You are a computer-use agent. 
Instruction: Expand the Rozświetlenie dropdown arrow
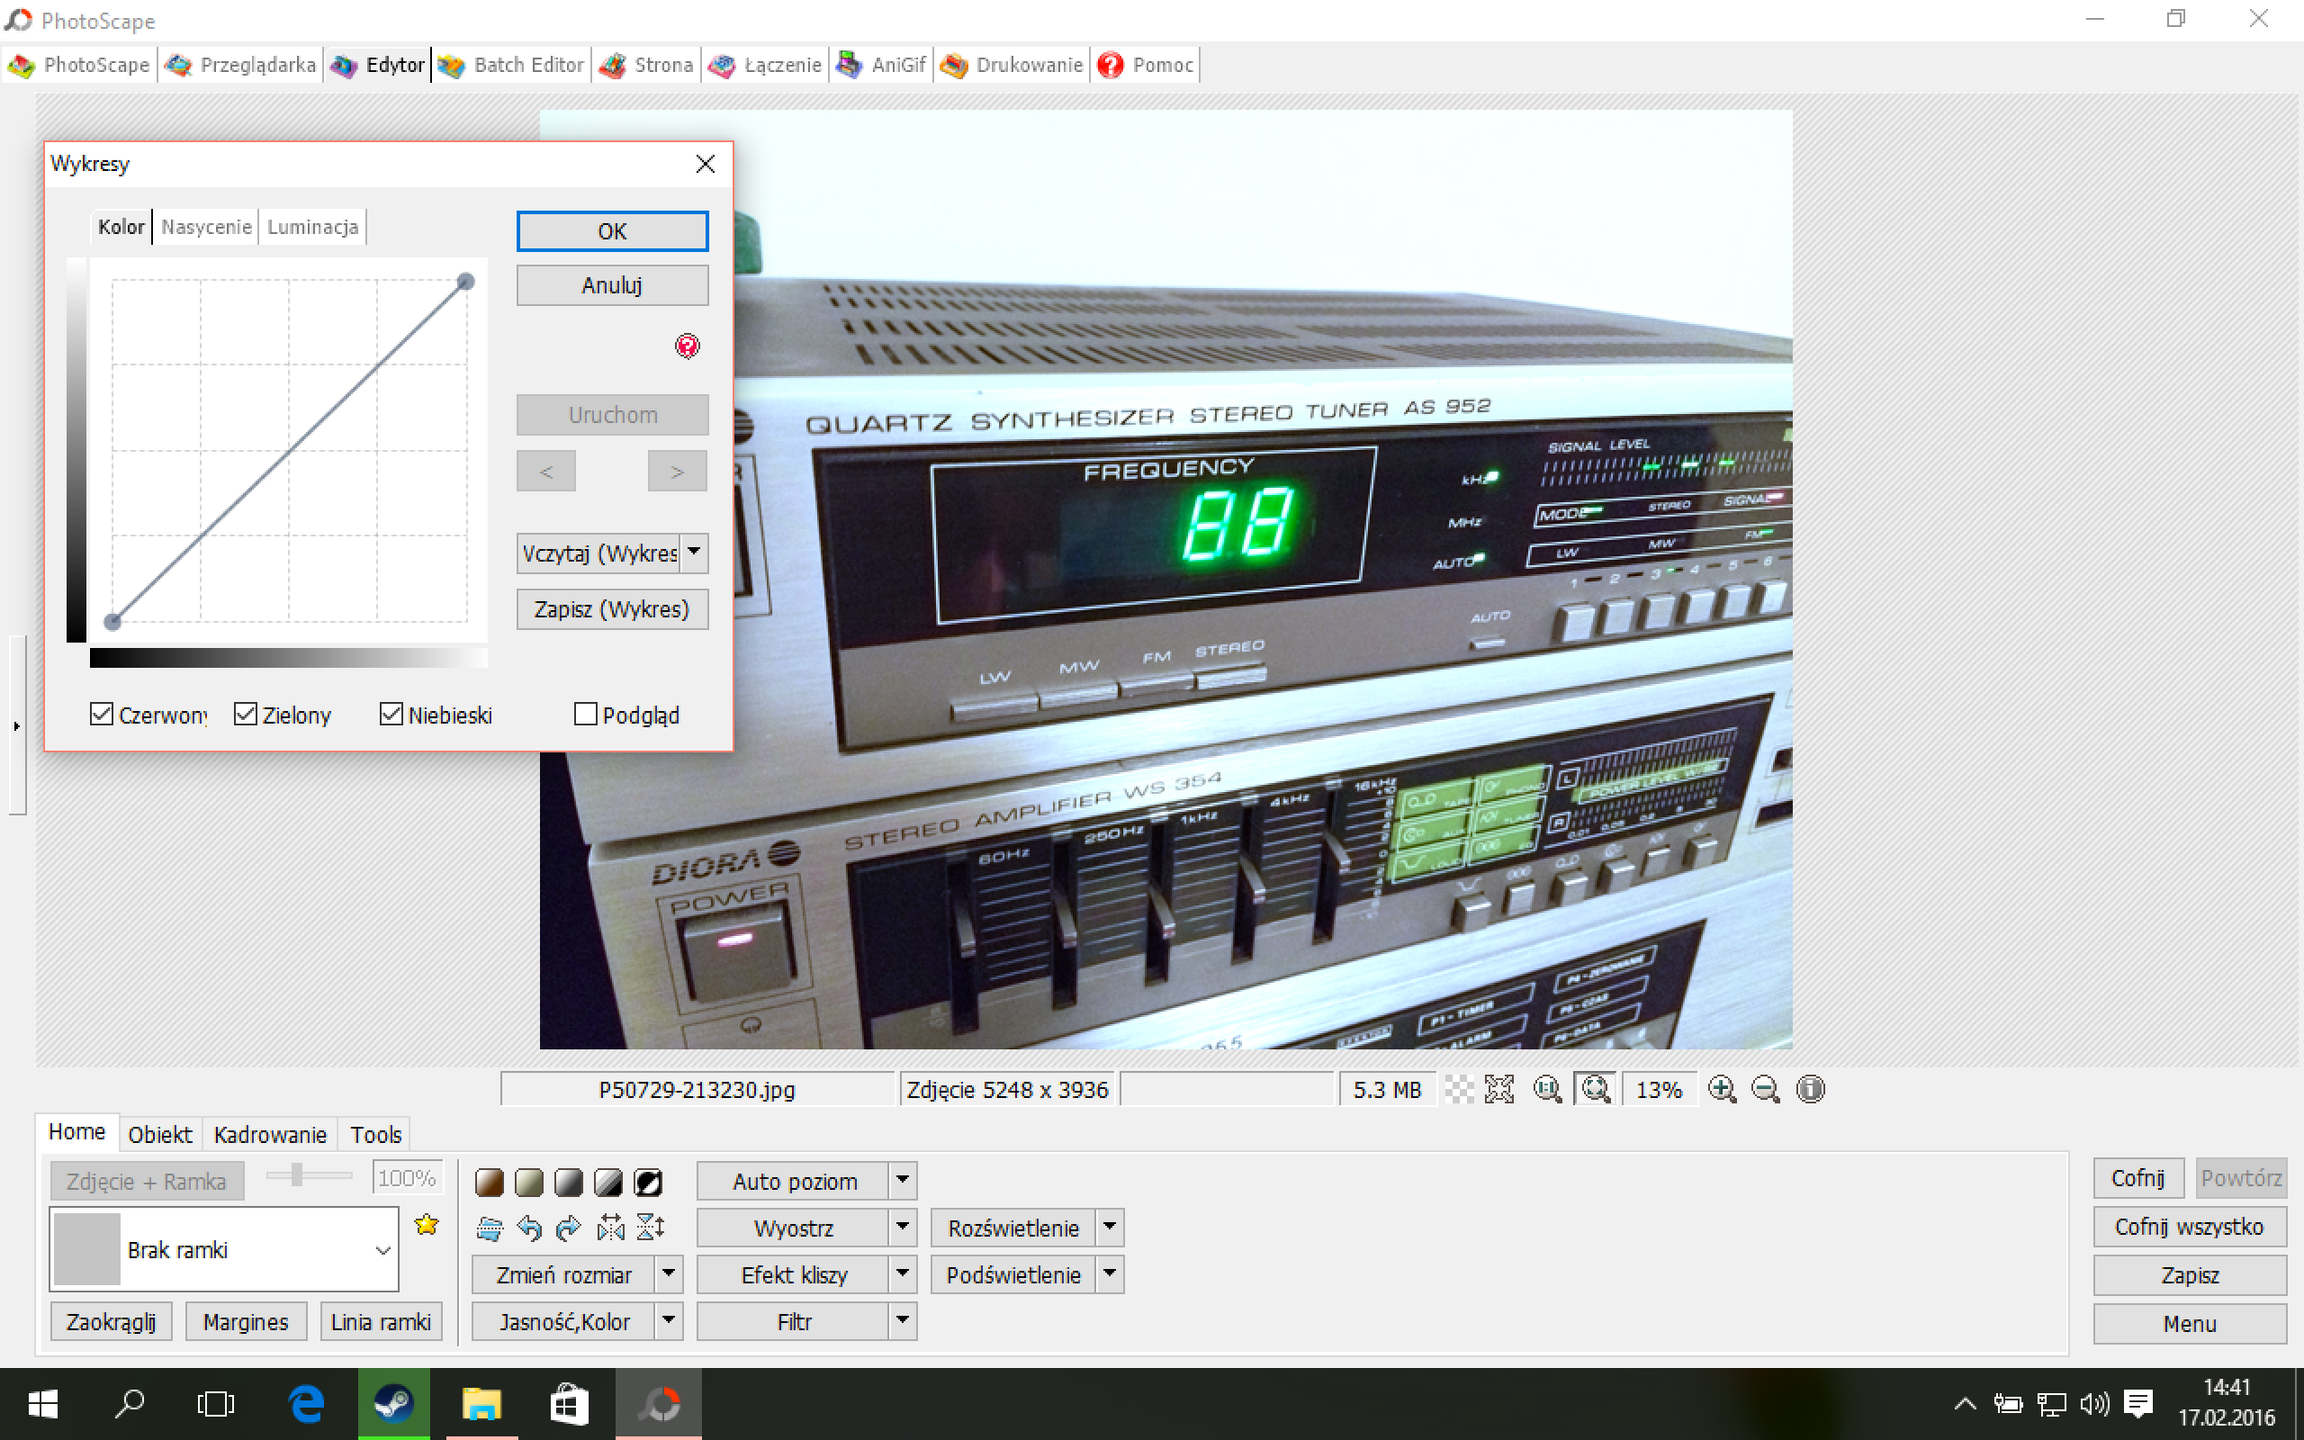1110,1227
